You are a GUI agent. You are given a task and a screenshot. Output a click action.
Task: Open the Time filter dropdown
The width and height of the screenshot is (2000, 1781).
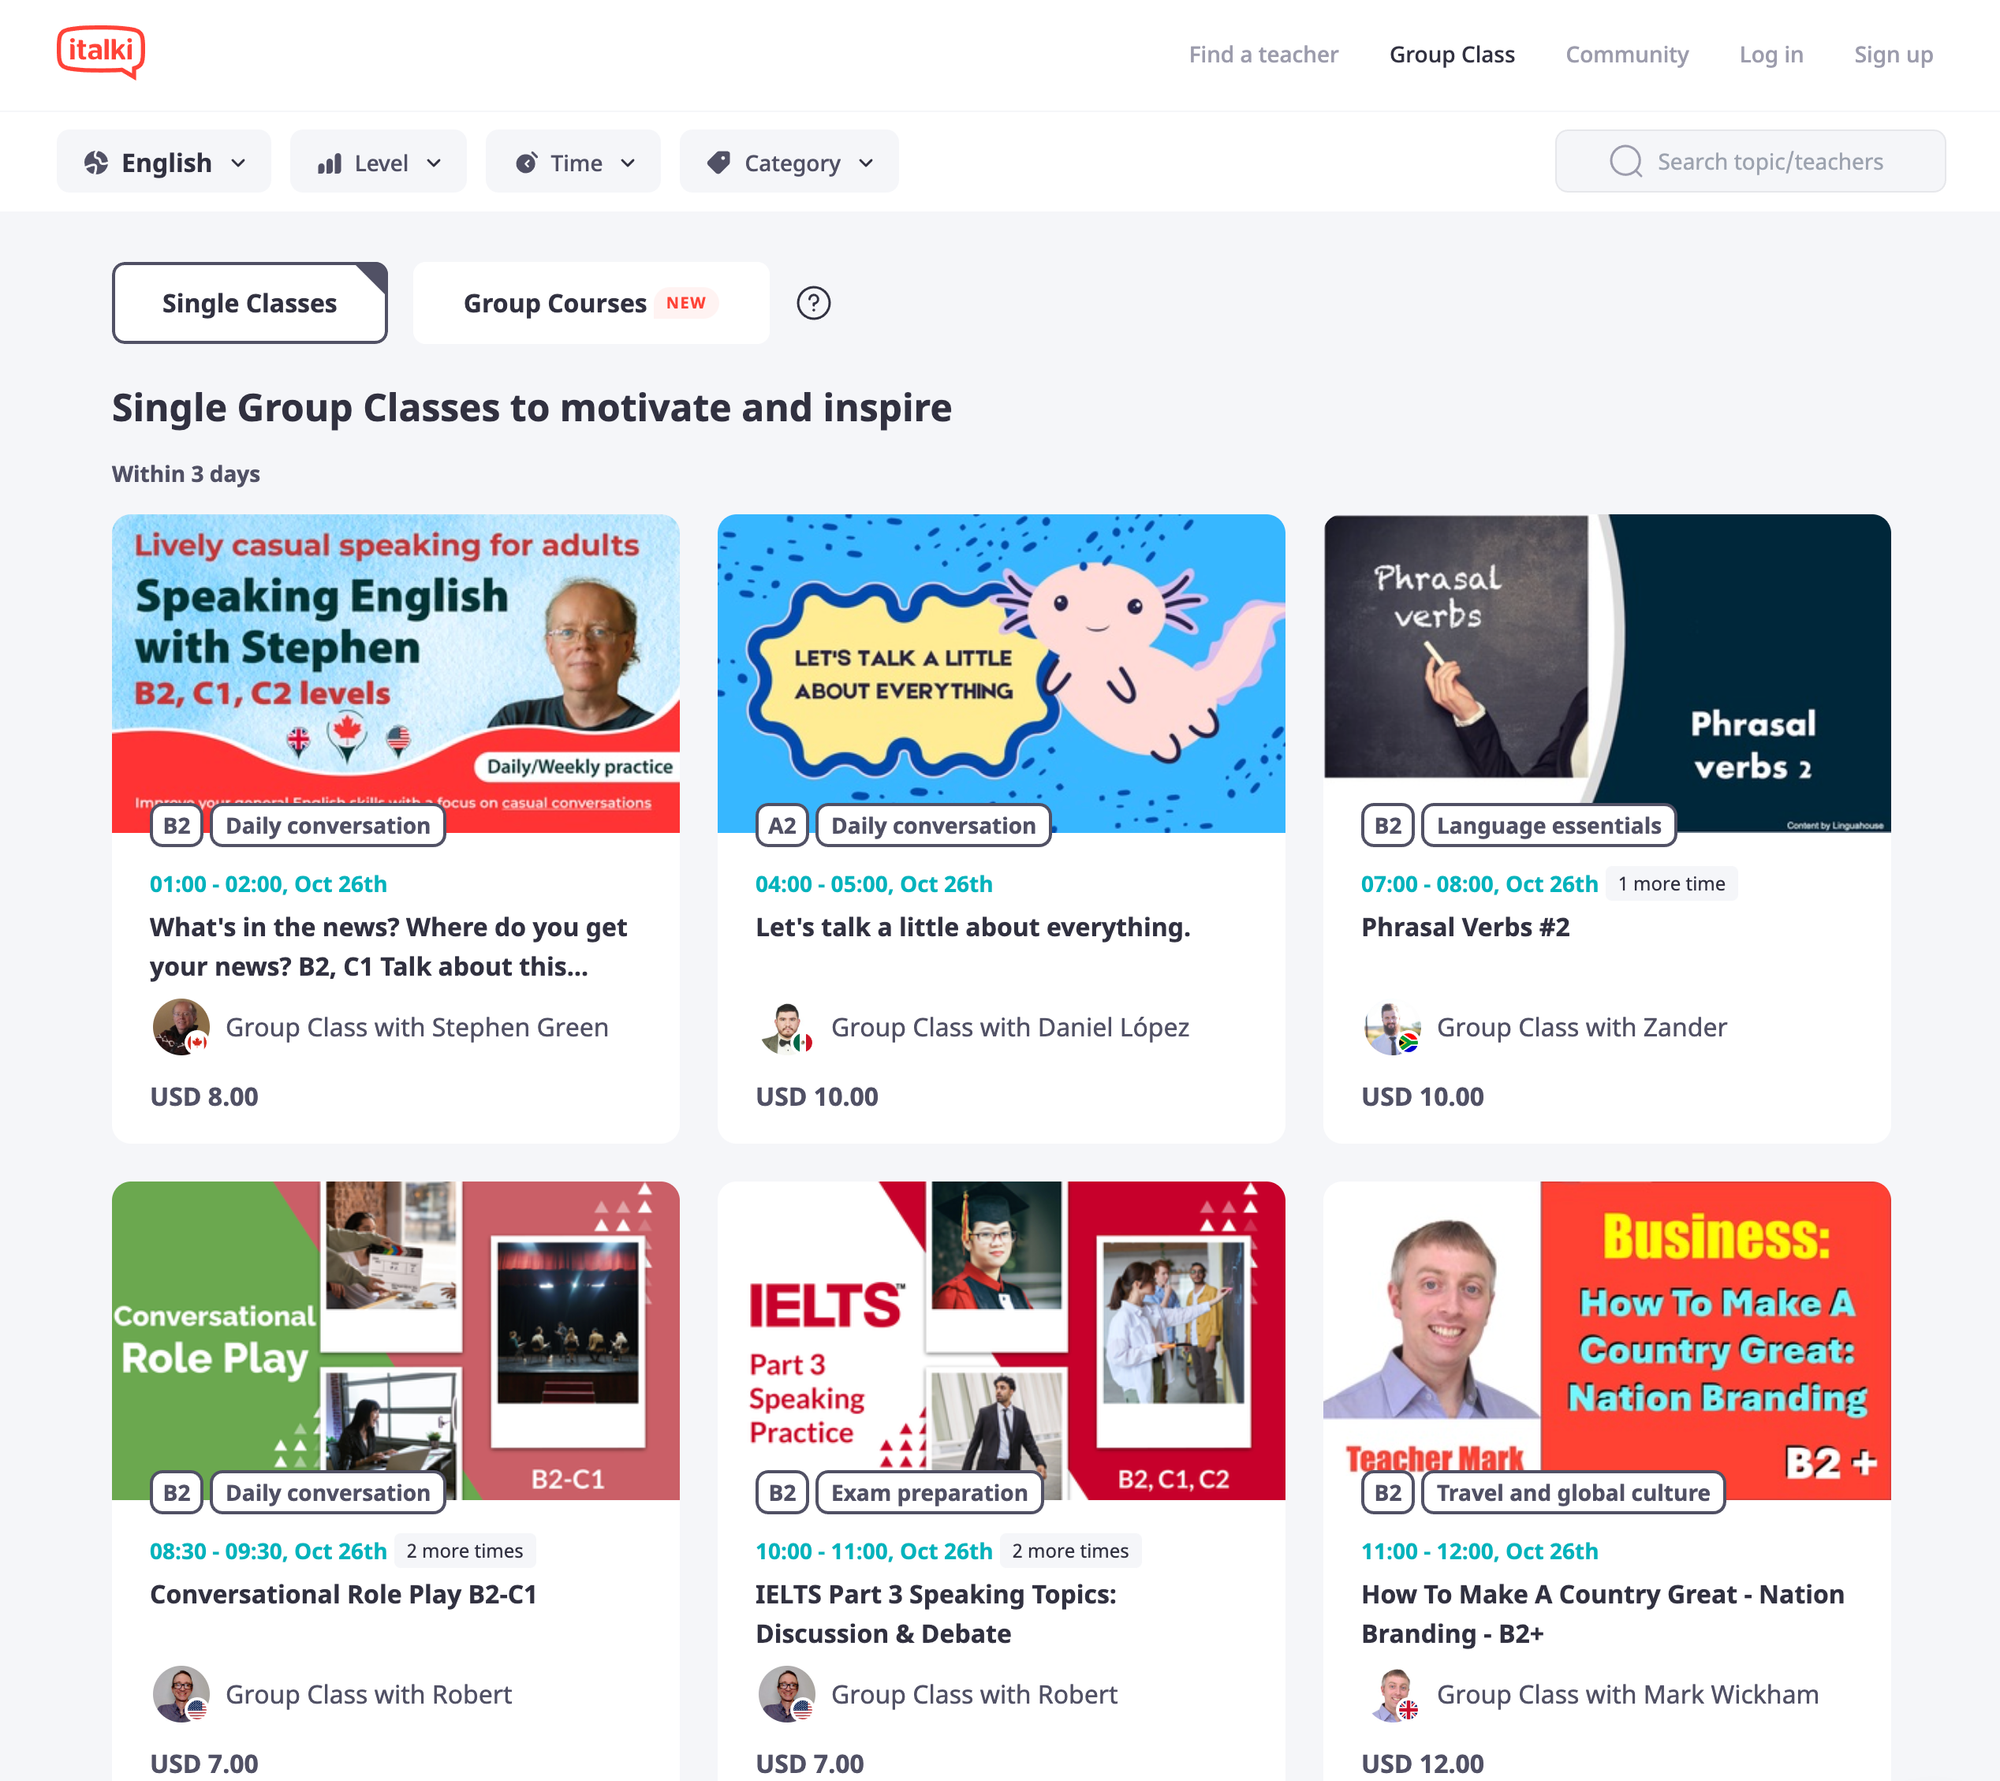click(573, 161)
